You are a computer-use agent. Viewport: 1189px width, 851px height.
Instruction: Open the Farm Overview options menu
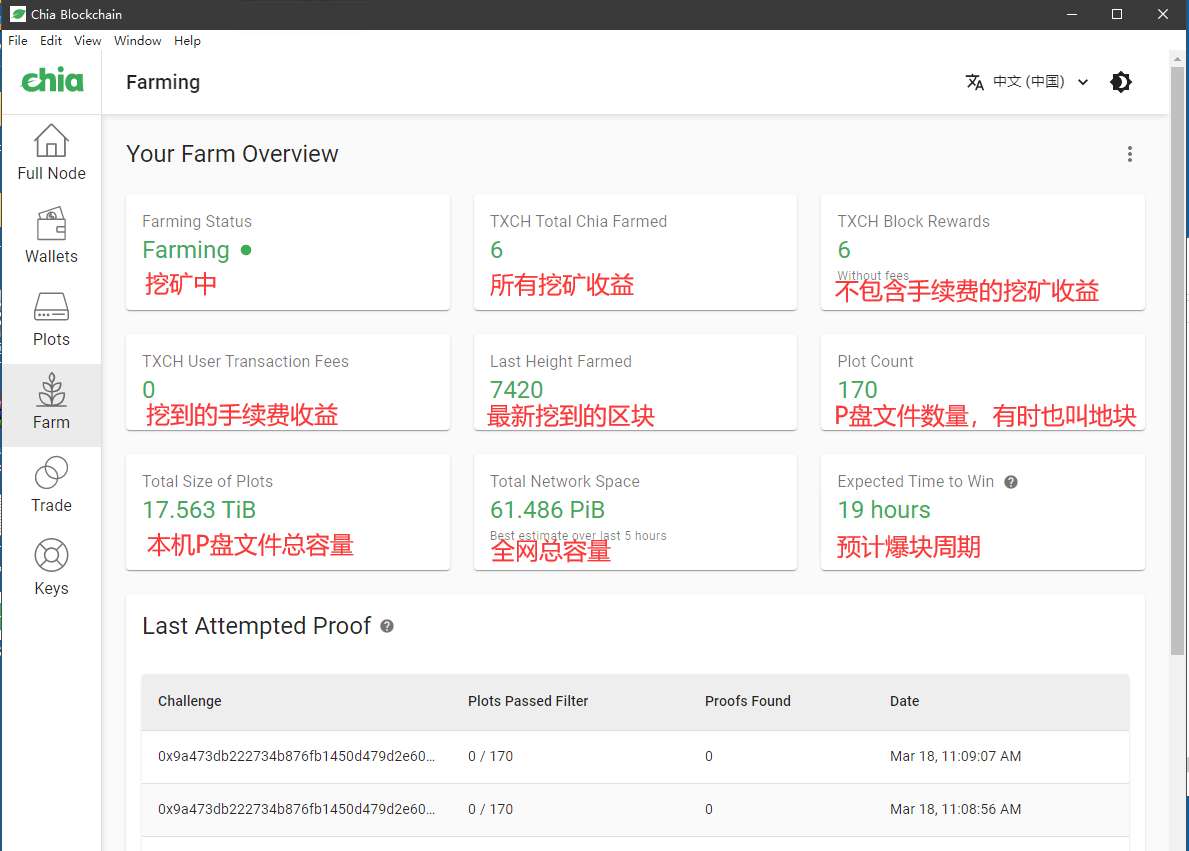[x=1129, y=154]
